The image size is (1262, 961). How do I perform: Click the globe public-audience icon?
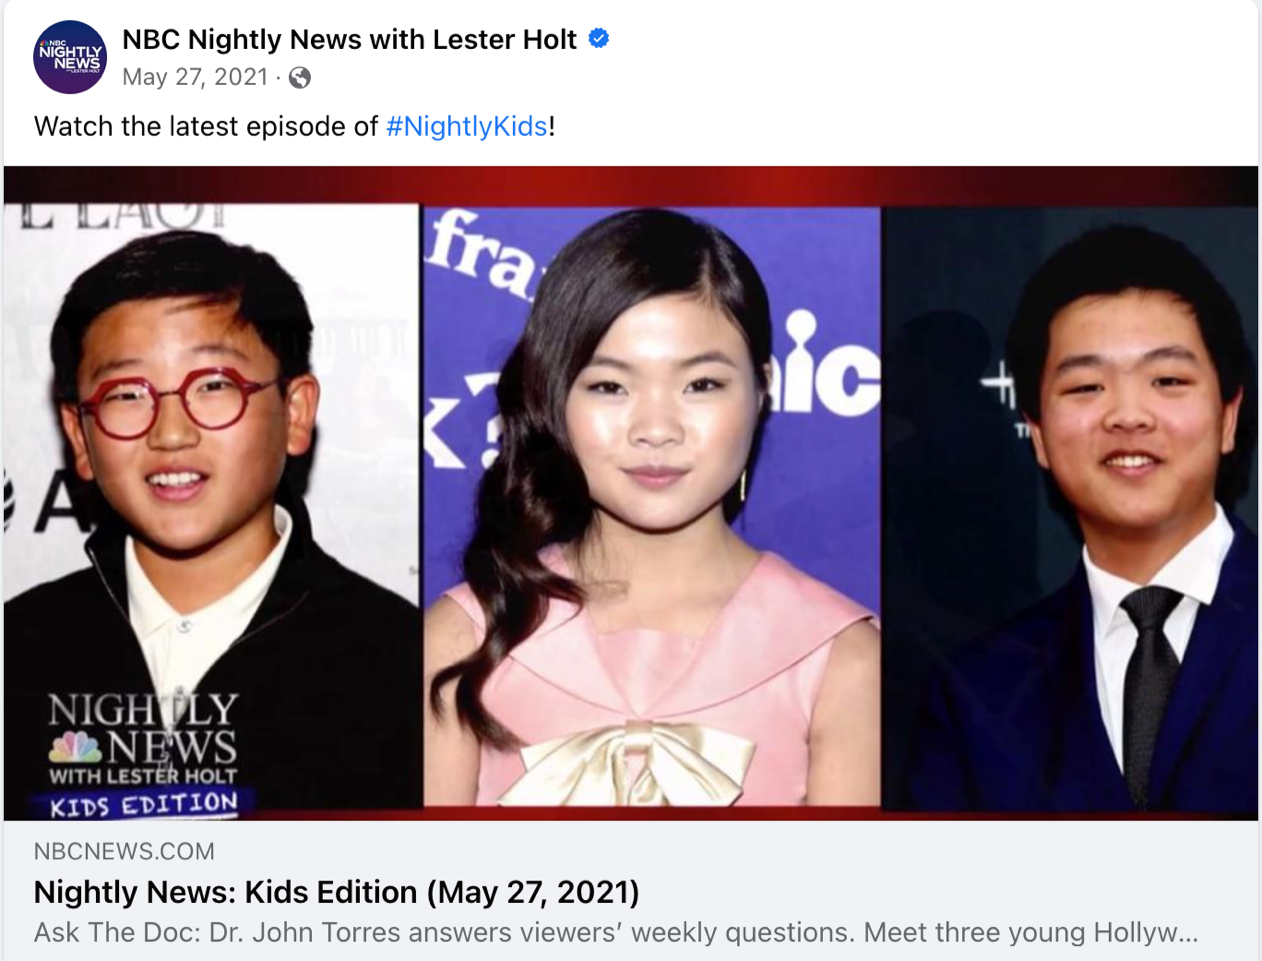(299, 78)
